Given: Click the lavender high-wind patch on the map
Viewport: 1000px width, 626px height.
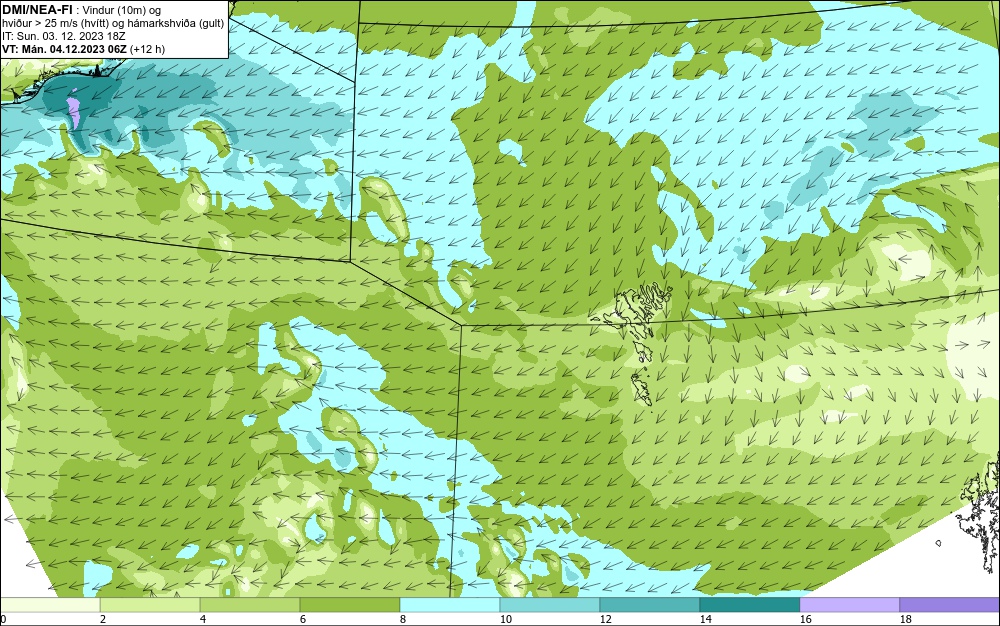Looking at the screenshot, I should (73, 112).
